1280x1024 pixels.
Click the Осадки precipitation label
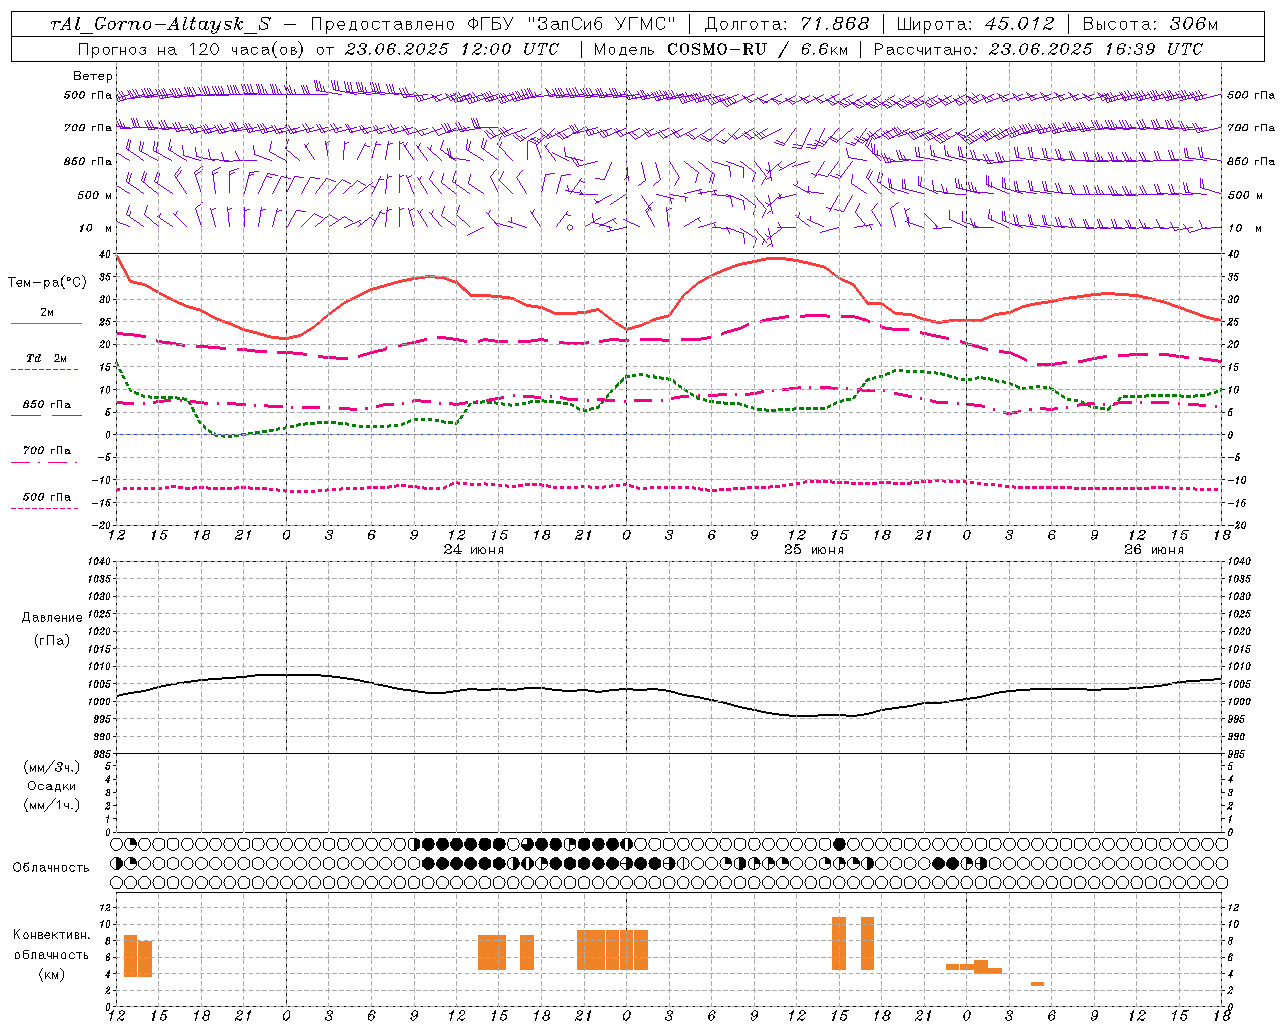[52, 786]
